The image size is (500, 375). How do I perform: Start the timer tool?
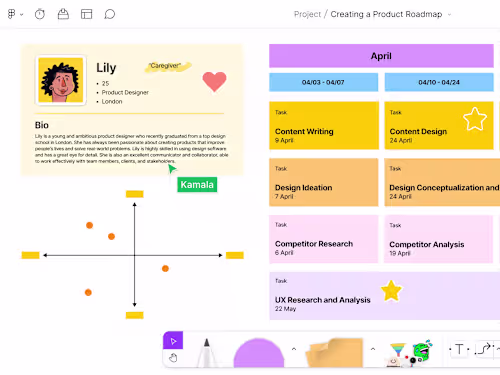(40, 14)
